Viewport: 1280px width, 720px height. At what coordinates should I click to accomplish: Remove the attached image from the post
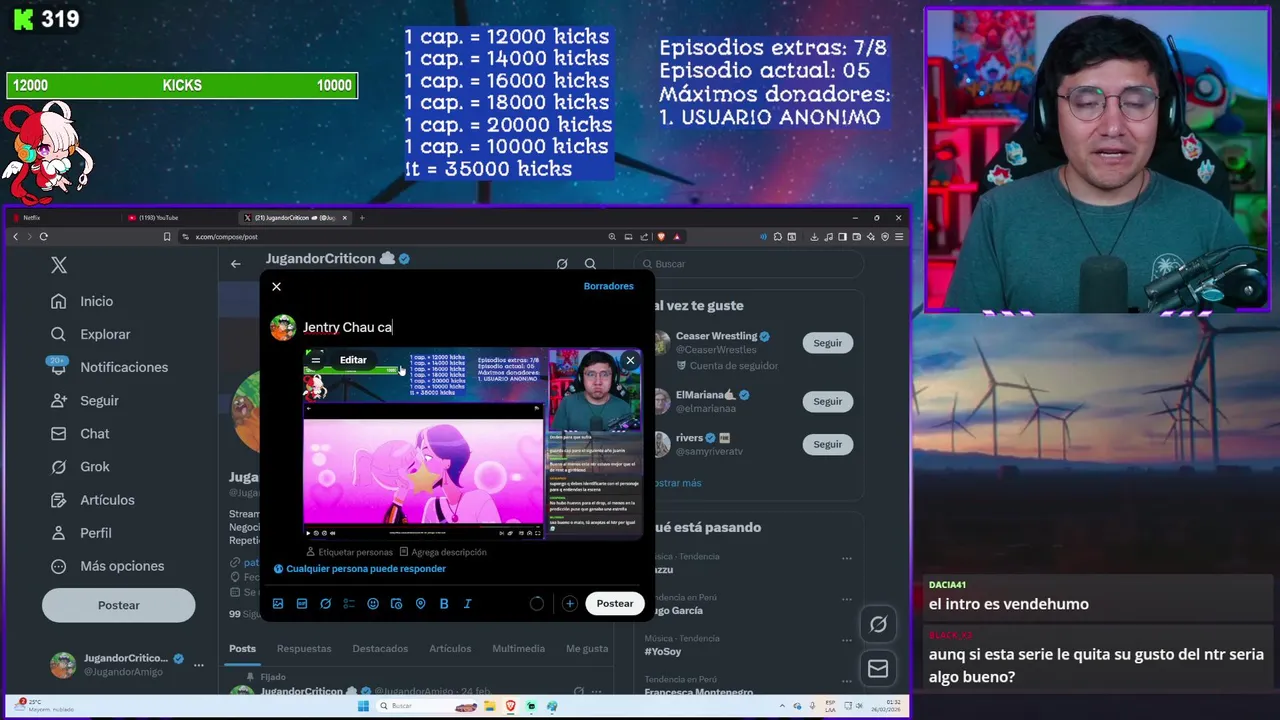pyautogui.click(x=630, y=360)
